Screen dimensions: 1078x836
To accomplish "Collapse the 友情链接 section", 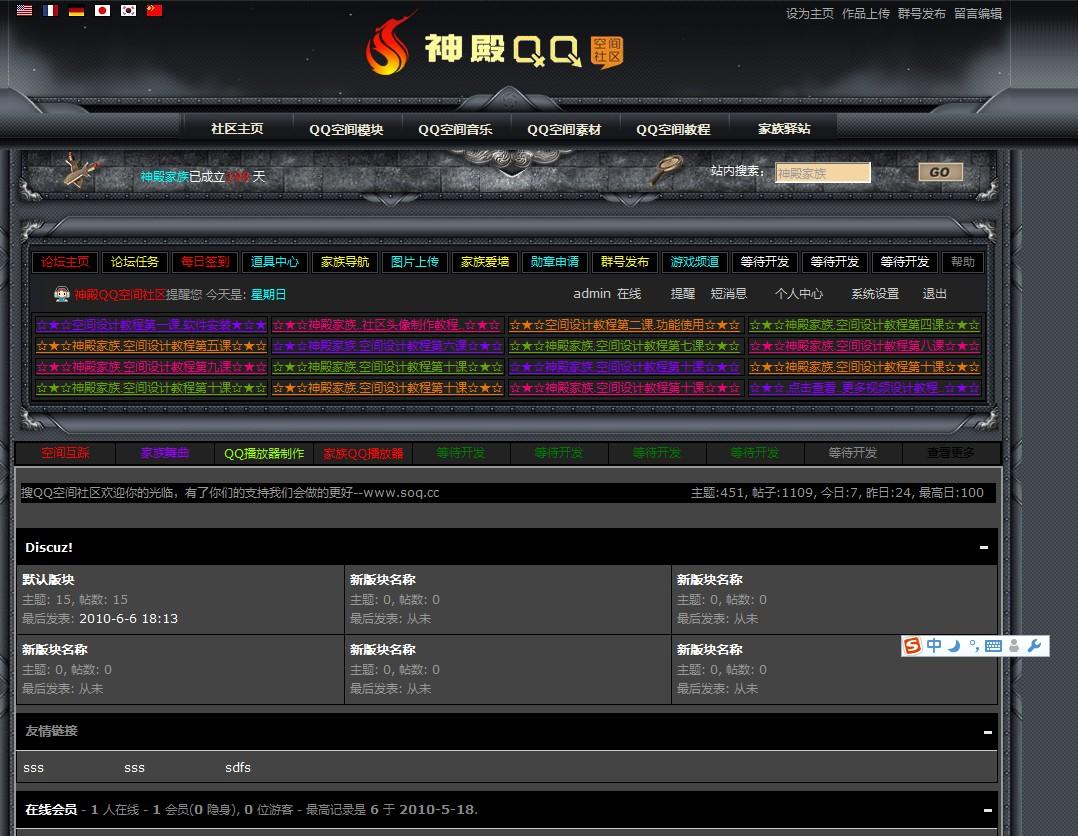I will [x=984, y=732].
